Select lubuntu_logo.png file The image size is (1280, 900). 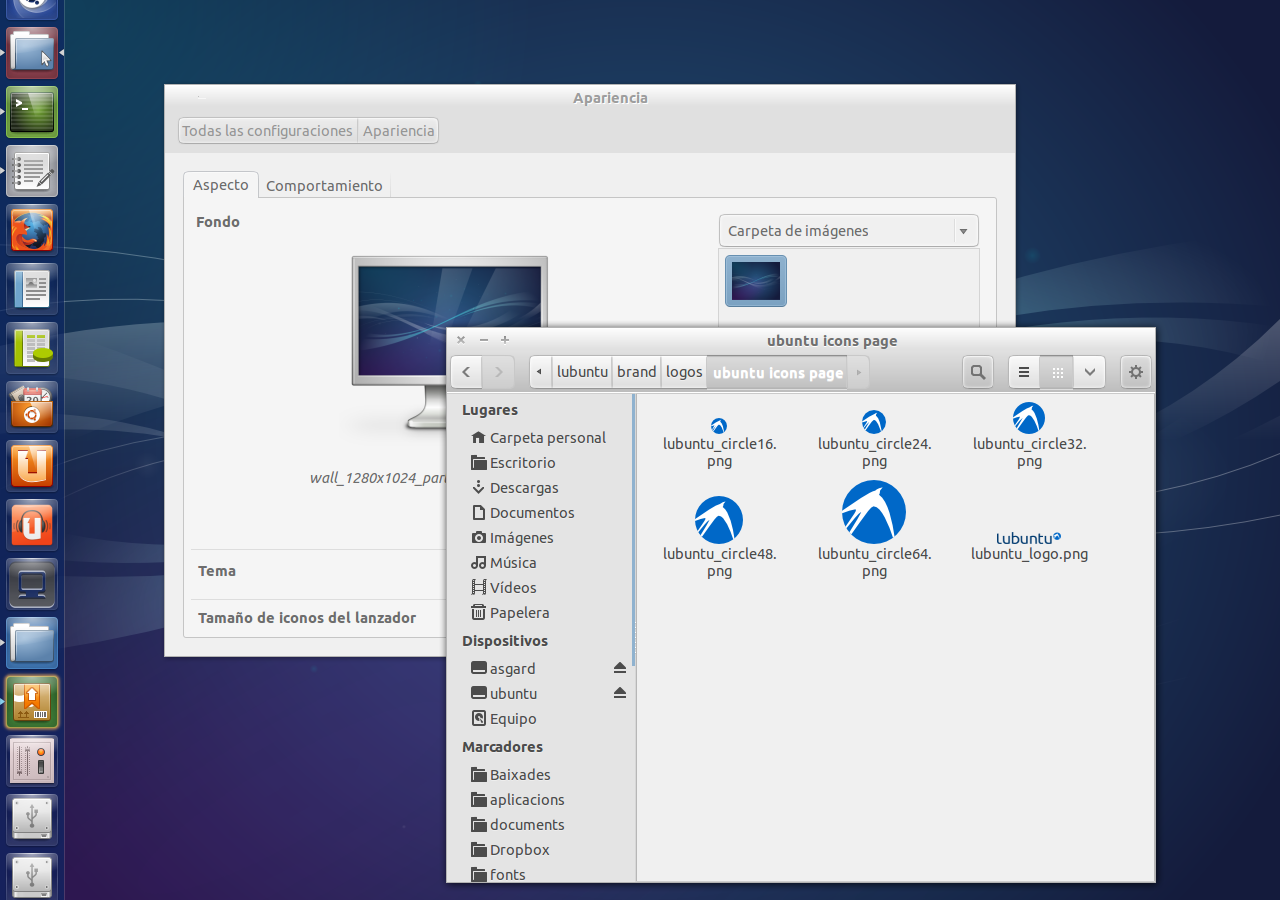(x=1029, y=546)
